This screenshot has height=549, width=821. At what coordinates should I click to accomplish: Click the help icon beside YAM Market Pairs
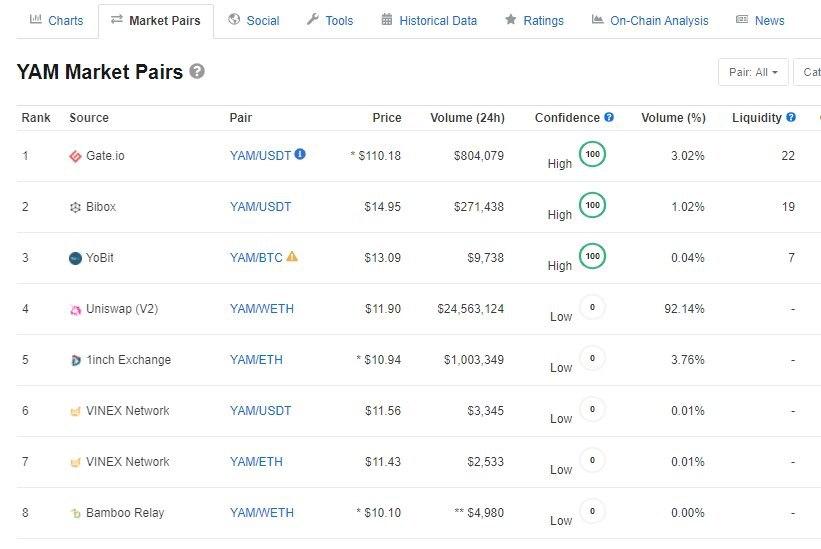197,71
